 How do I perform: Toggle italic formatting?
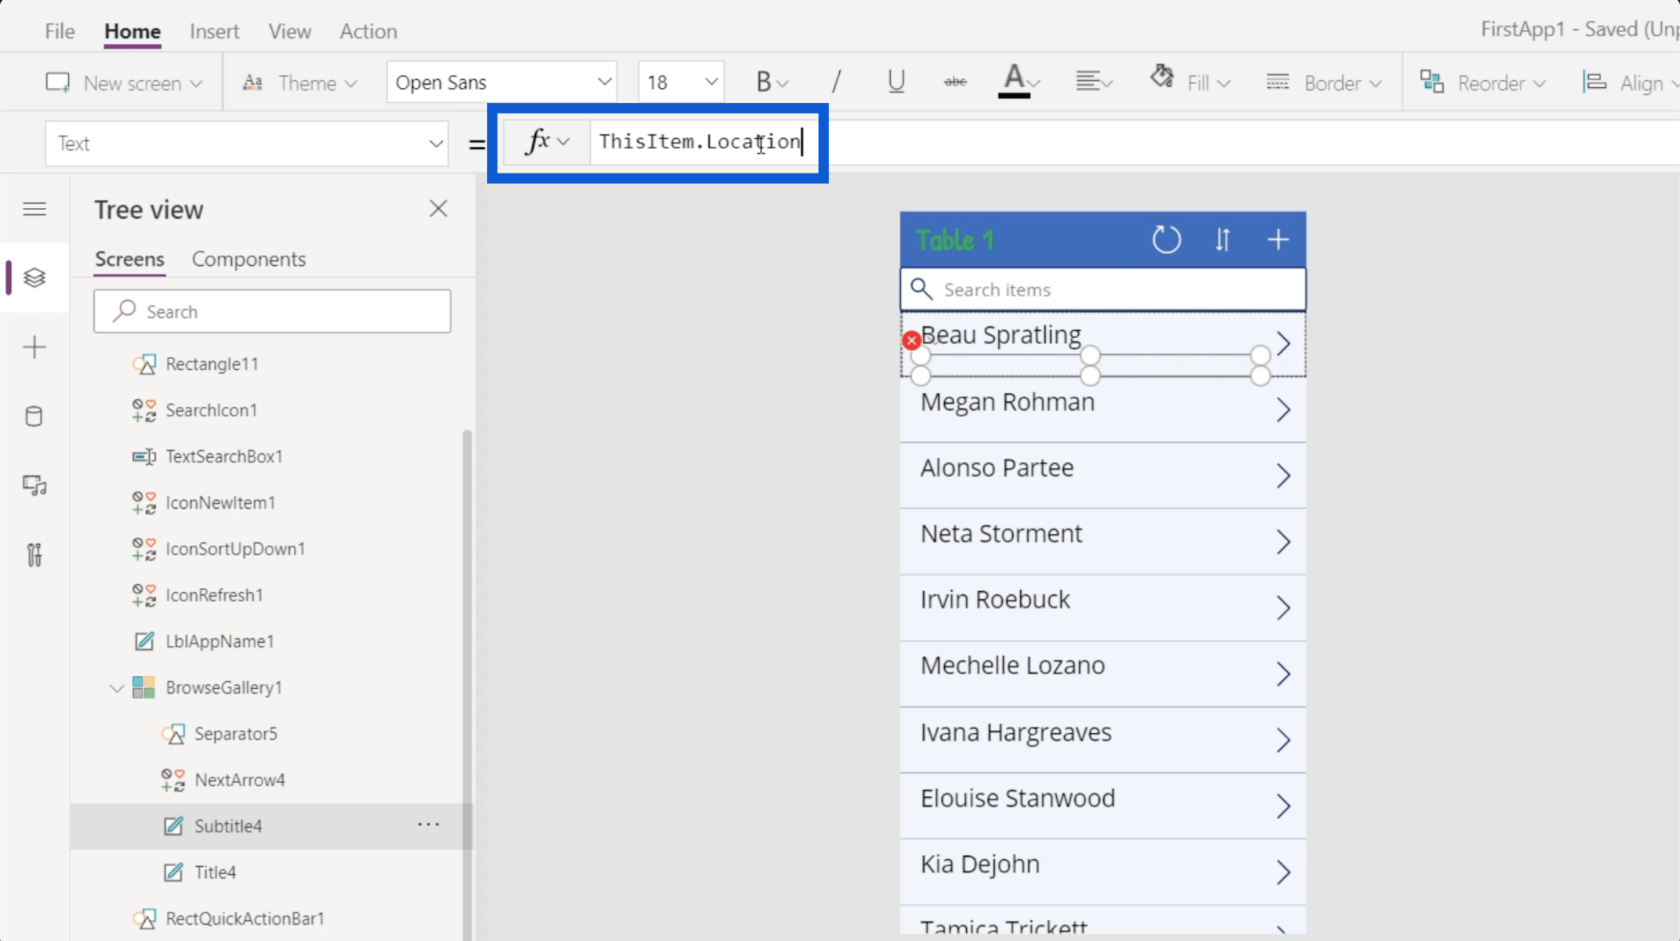click(x=836, y=82)
